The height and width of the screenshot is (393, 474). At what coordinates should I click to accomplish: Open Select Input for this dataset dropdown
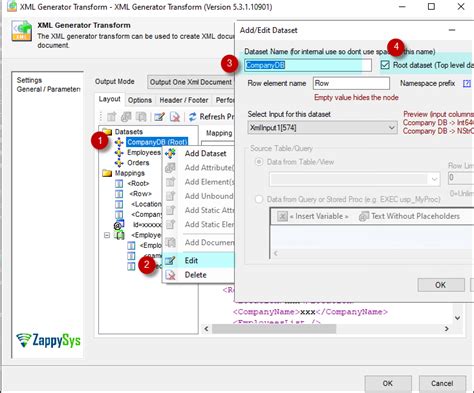point(322,128)
